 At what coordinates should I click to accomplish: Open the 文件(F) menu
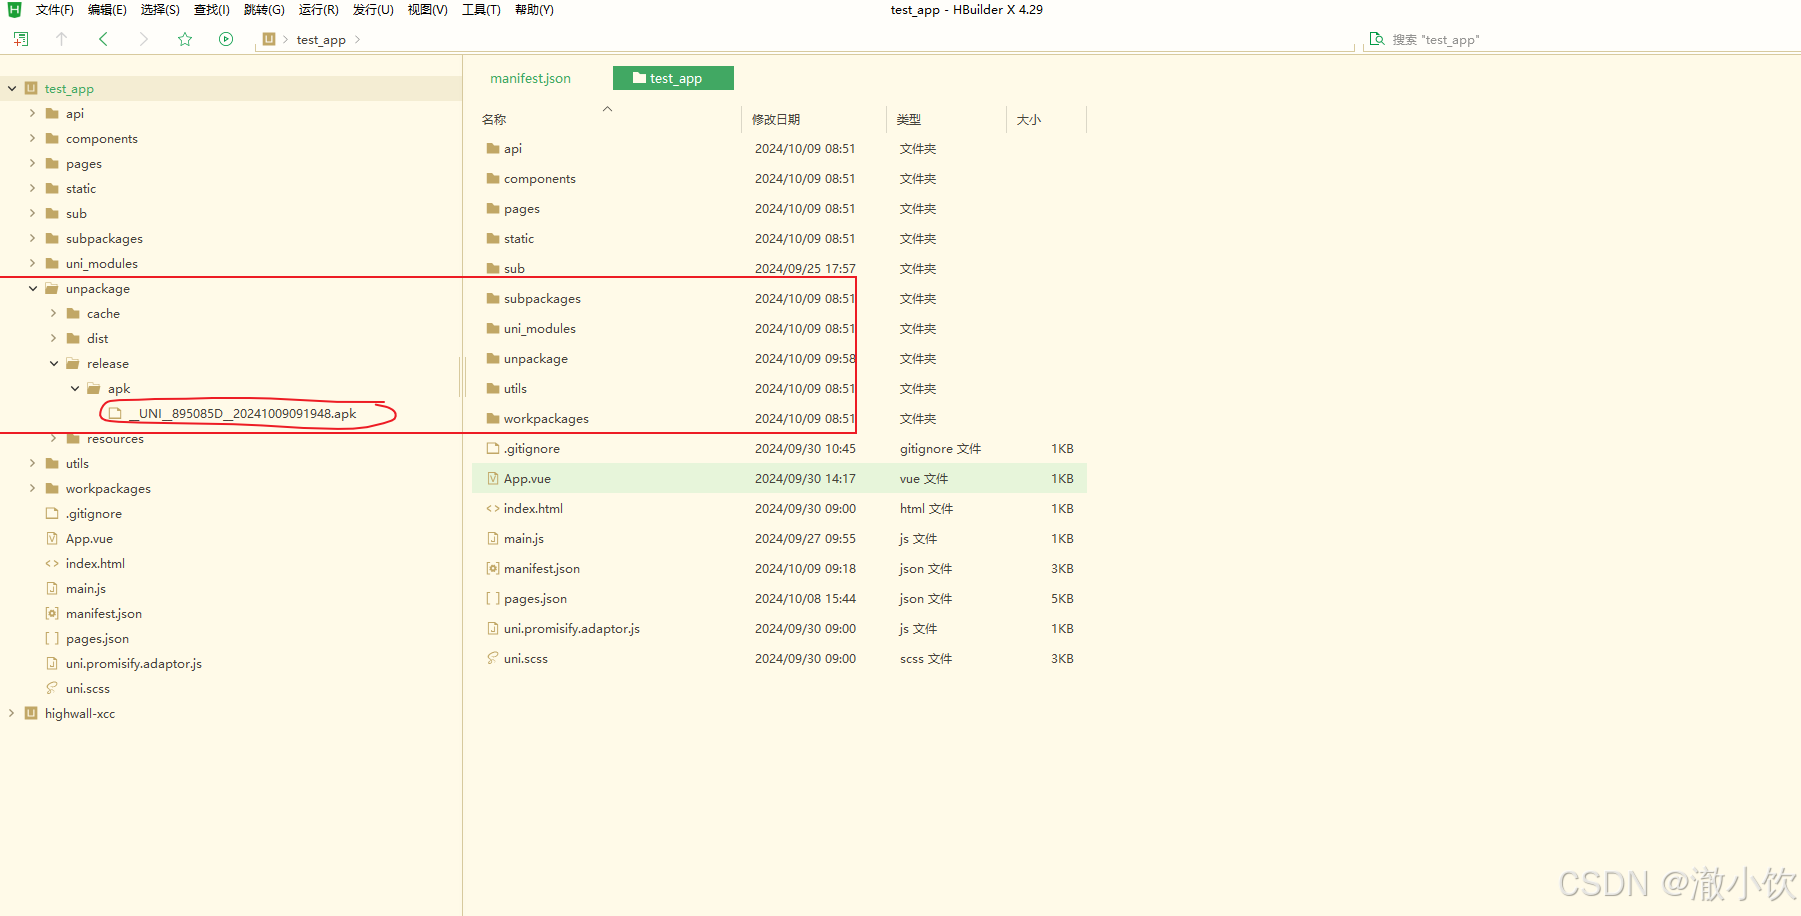[55, 9]
